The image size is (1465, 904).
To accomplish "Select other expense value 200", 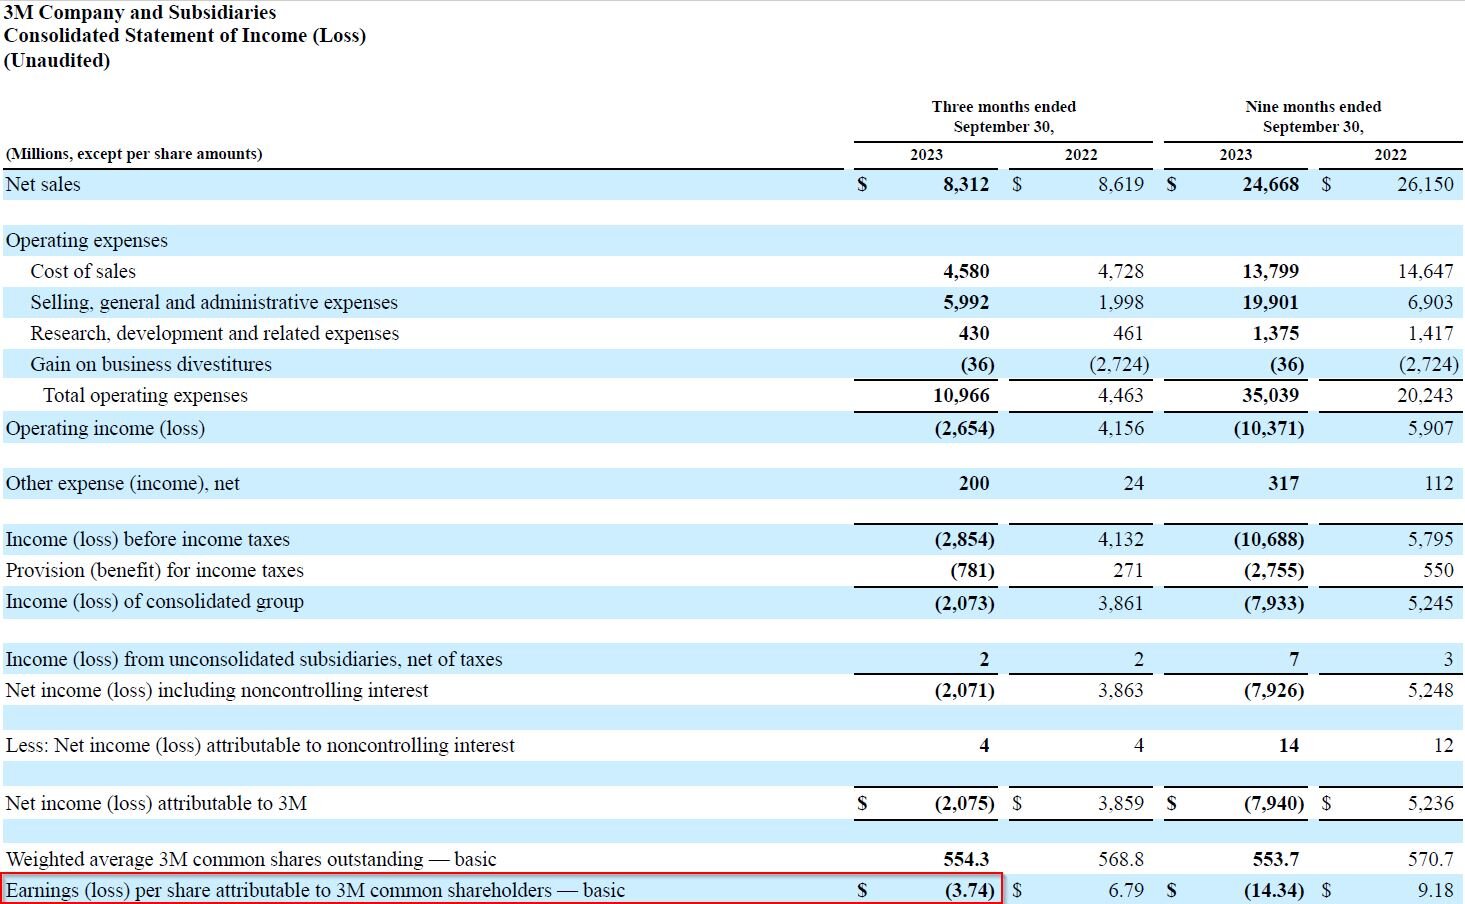I will (974, 483).
